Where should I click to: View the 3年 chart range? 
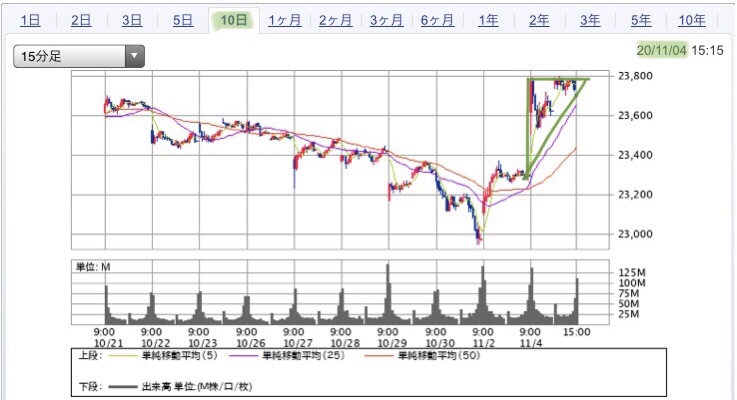(590, 20)
